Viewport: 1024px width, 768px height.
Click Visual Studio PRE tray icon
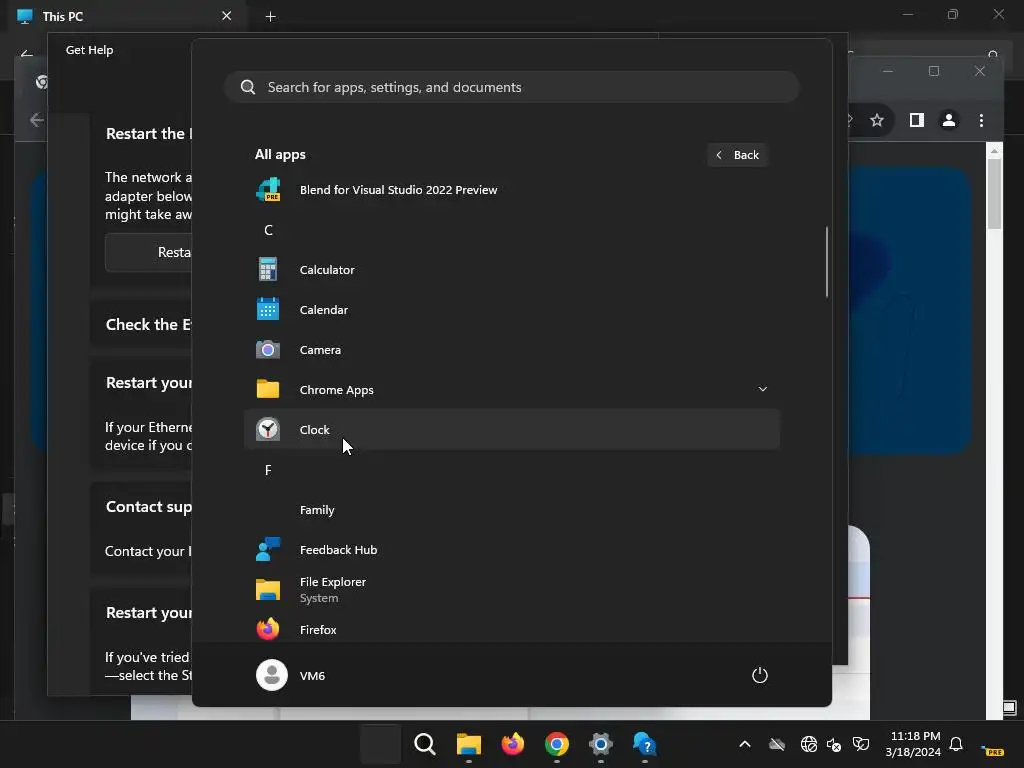(x=993, y=750)
